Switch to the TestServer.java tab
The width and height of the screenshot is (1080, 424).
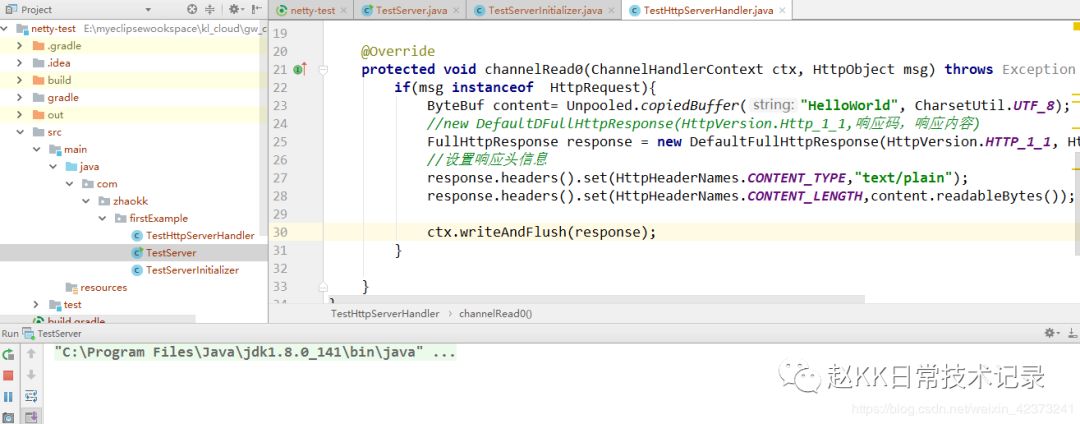[410, 10]
